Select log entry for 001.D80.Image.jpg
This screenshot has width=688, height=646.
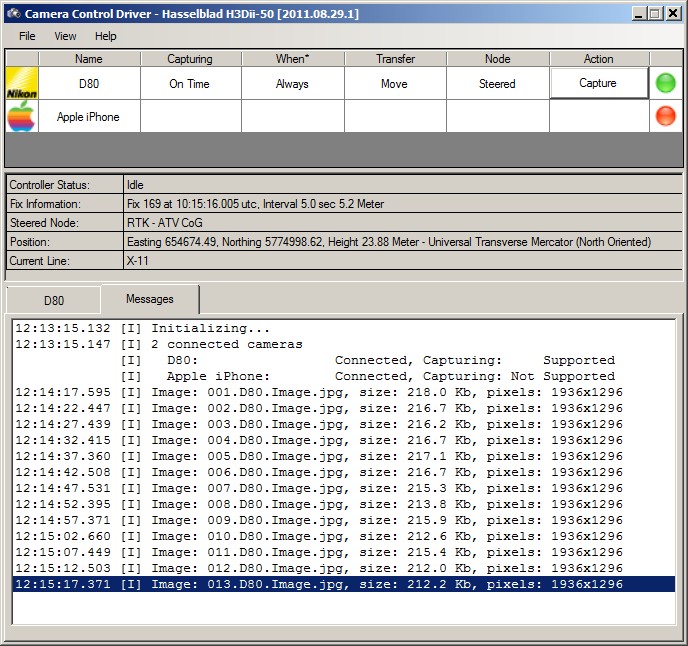343,392
